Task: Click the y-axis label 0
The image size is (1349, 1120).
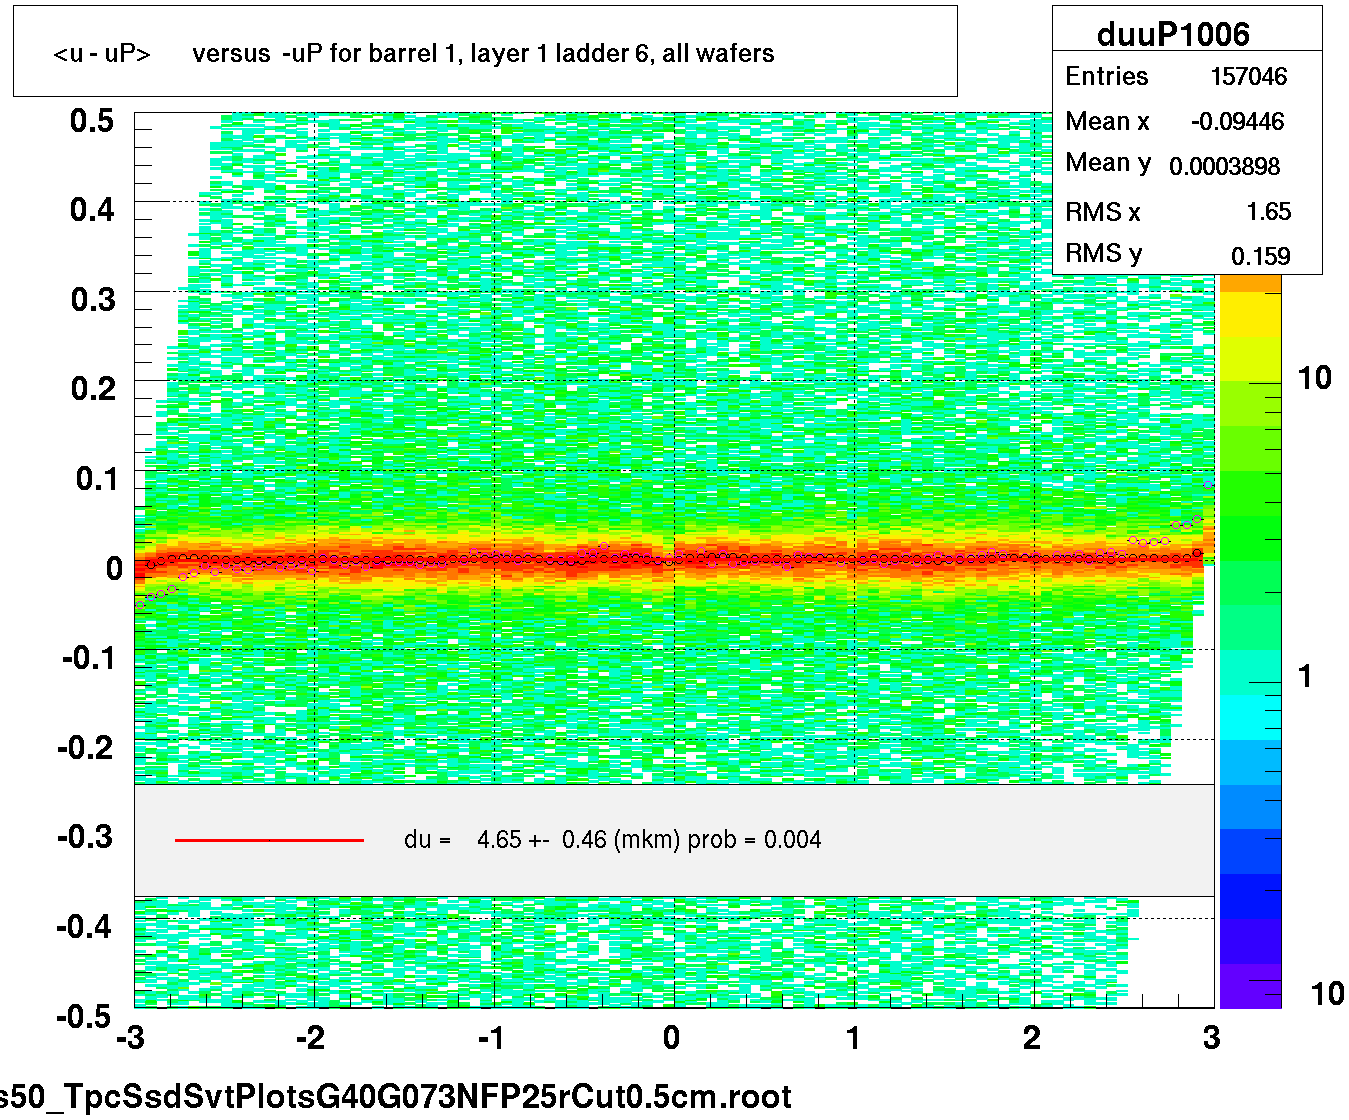Action: (x=114, y=569)
